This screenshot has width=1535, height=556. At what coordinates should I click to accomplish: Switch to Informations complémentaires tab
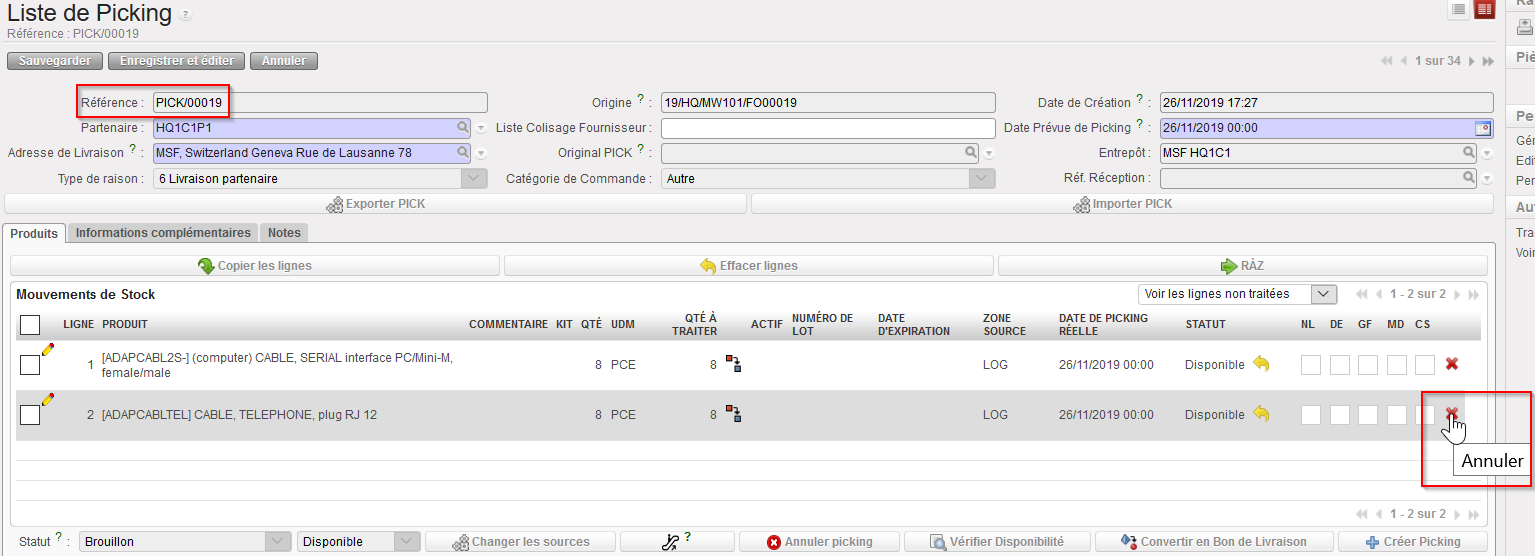coord(163,233)
